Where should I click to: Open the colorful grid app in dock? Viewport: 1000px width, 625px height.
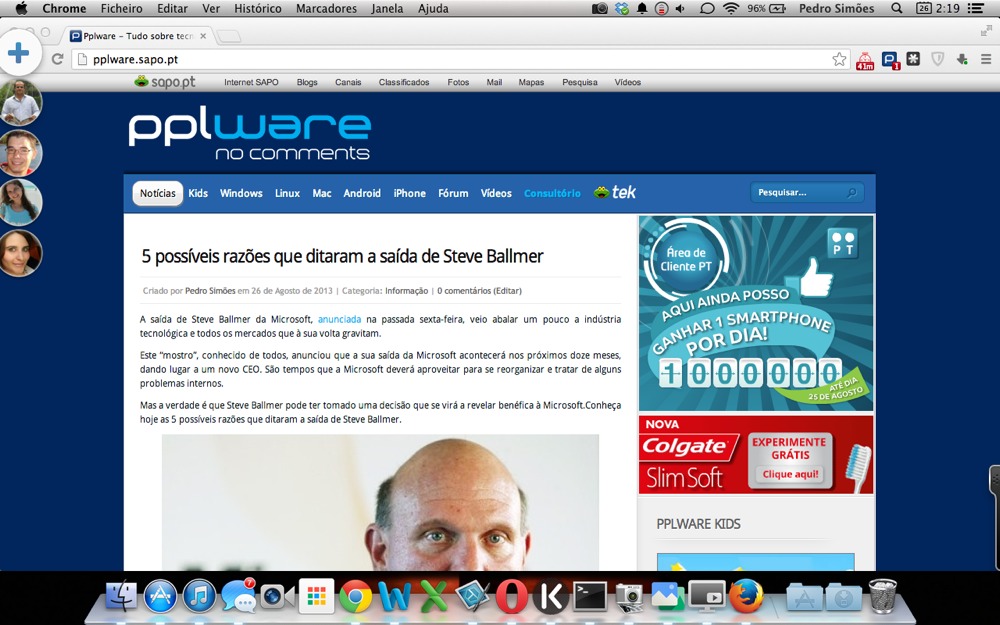(x=316, y=596)
